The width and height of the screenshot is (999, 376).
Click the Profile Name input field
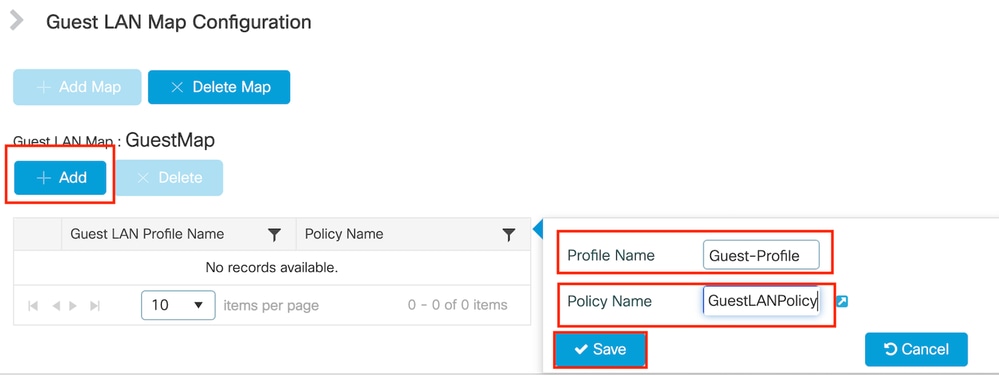(761, 256)
